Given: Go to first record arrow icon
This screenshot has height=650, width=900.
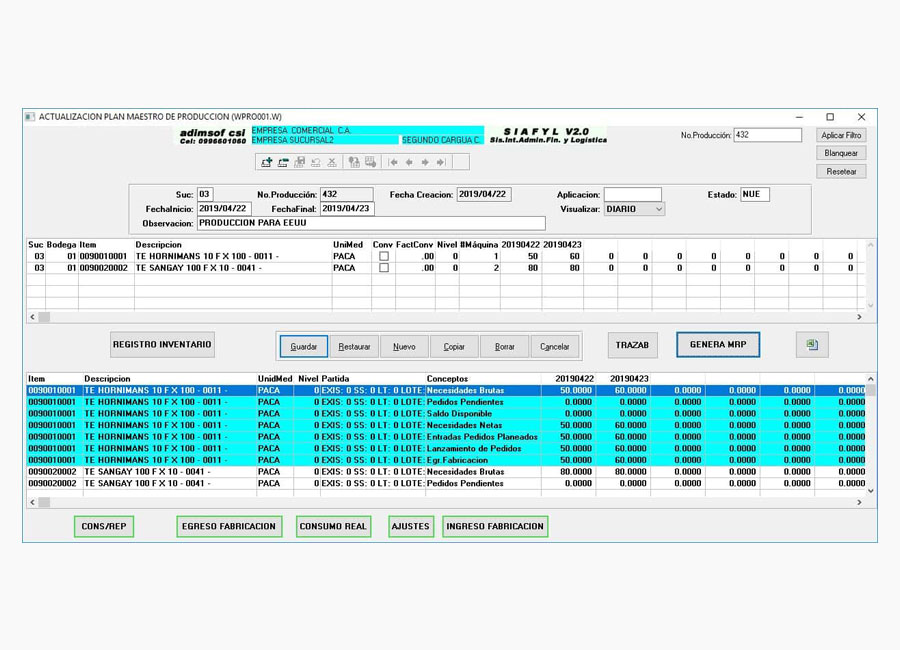Looking at the screenshot, I should [x=393, y=162].
